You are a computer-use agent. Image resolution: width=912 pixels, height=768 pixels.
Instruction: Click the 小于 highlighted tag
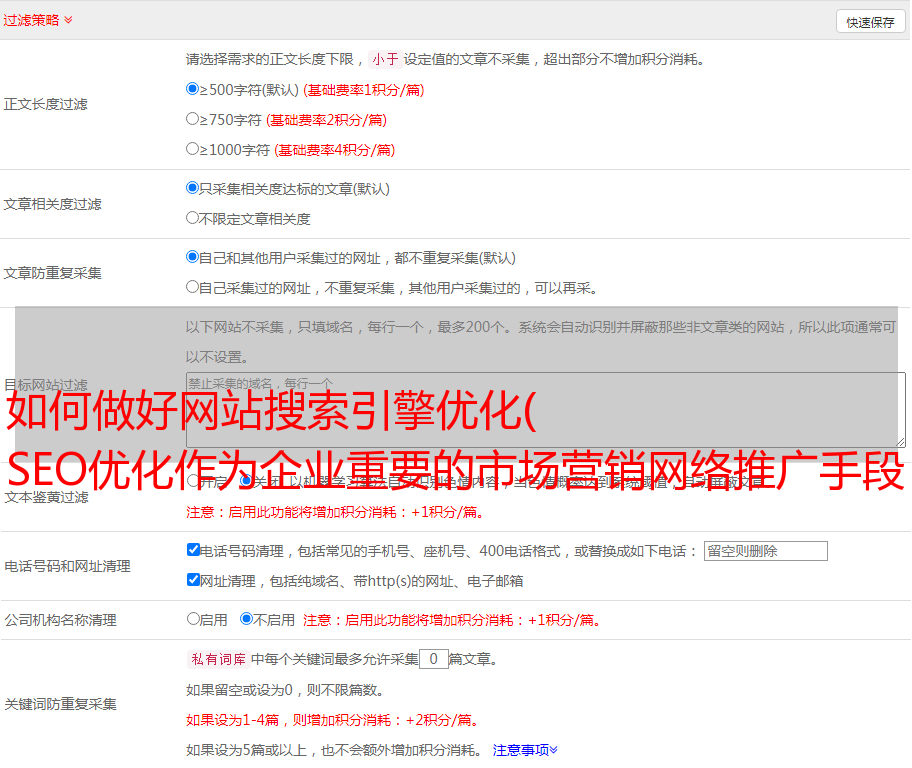[x=385, y=59]
